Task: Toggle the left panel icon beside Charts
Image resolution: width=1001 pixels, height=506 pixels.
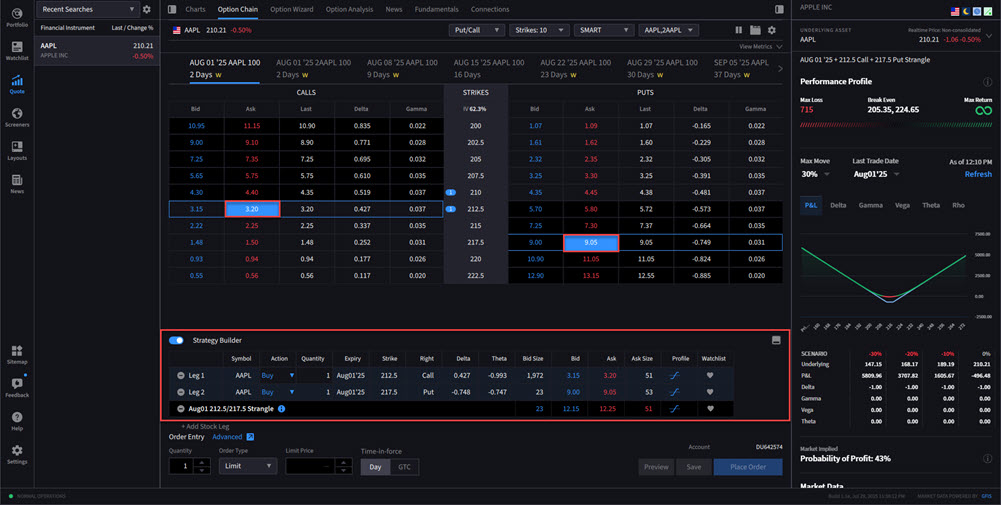Action: click(172, 10)
